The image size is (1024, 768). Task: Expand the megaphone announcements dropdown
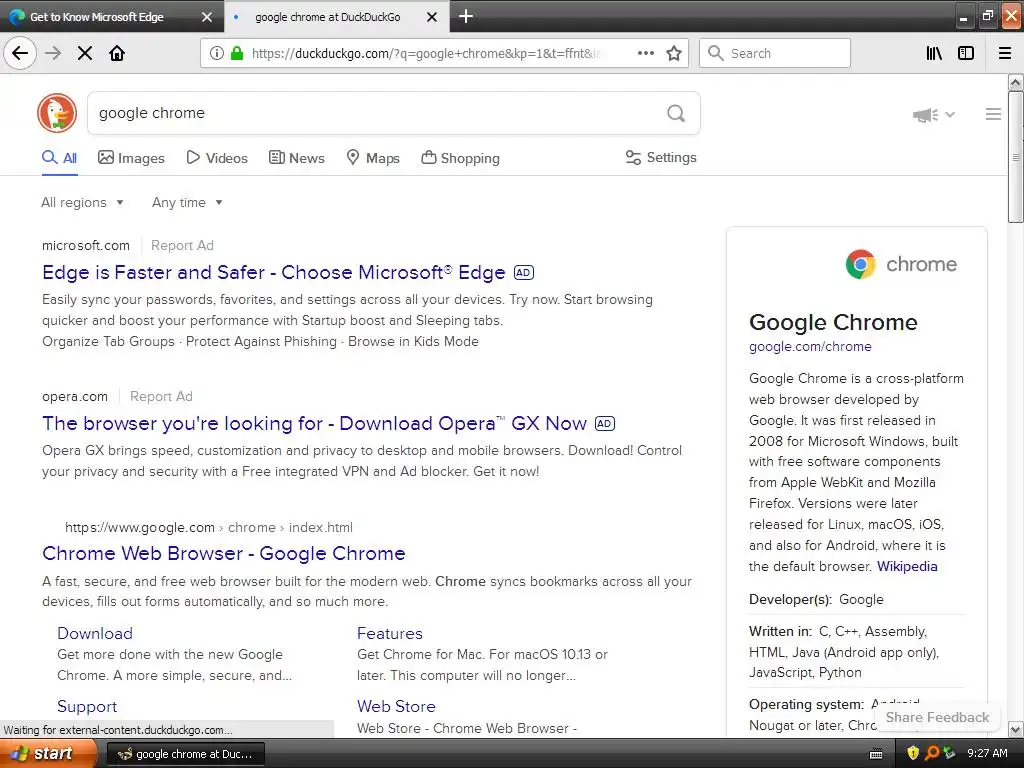click(x=934, y=115)
